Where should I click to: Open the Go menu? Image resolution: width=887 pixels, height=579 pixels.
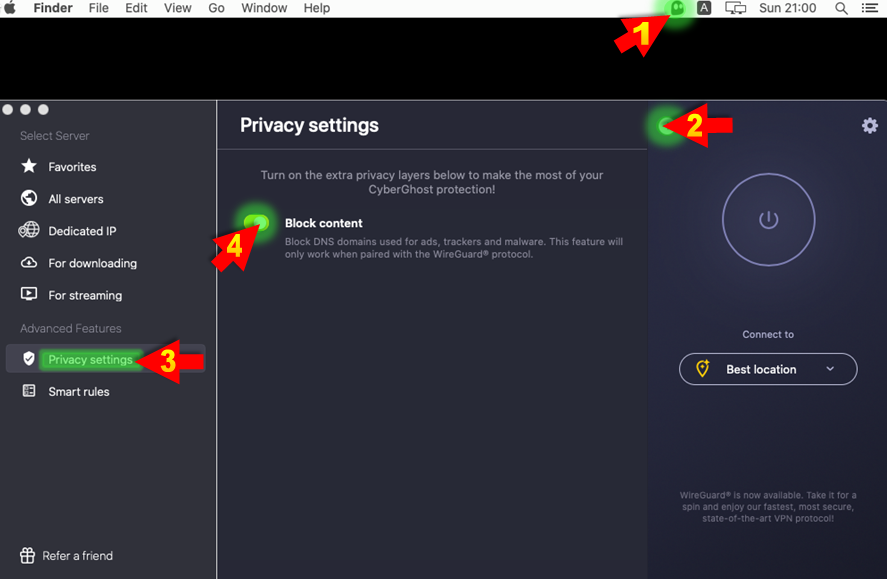point(216,8)
